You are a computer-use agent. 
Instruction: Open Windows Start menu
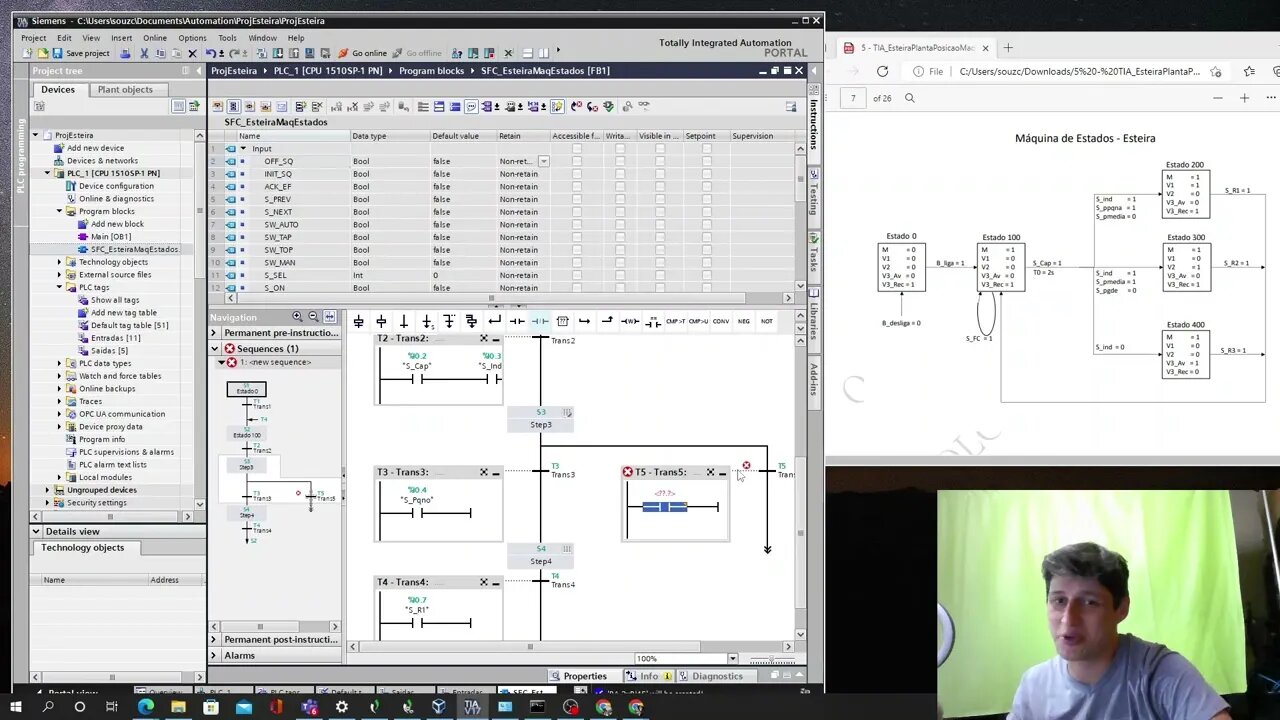point(15,707)
